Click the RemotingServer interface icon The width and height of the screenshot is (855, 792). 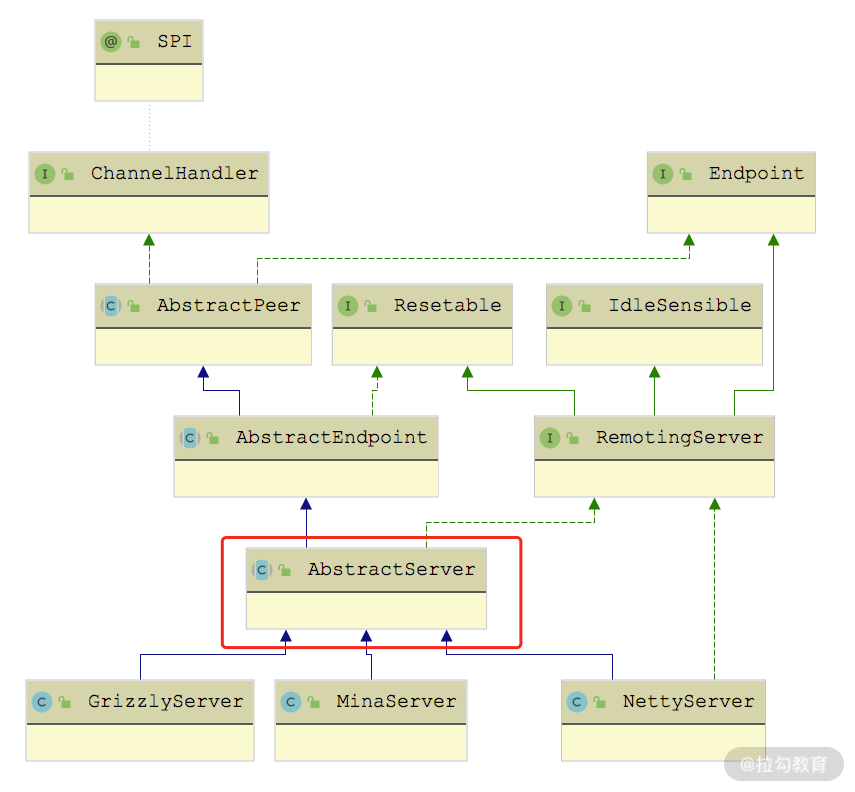tap(550, 438)
